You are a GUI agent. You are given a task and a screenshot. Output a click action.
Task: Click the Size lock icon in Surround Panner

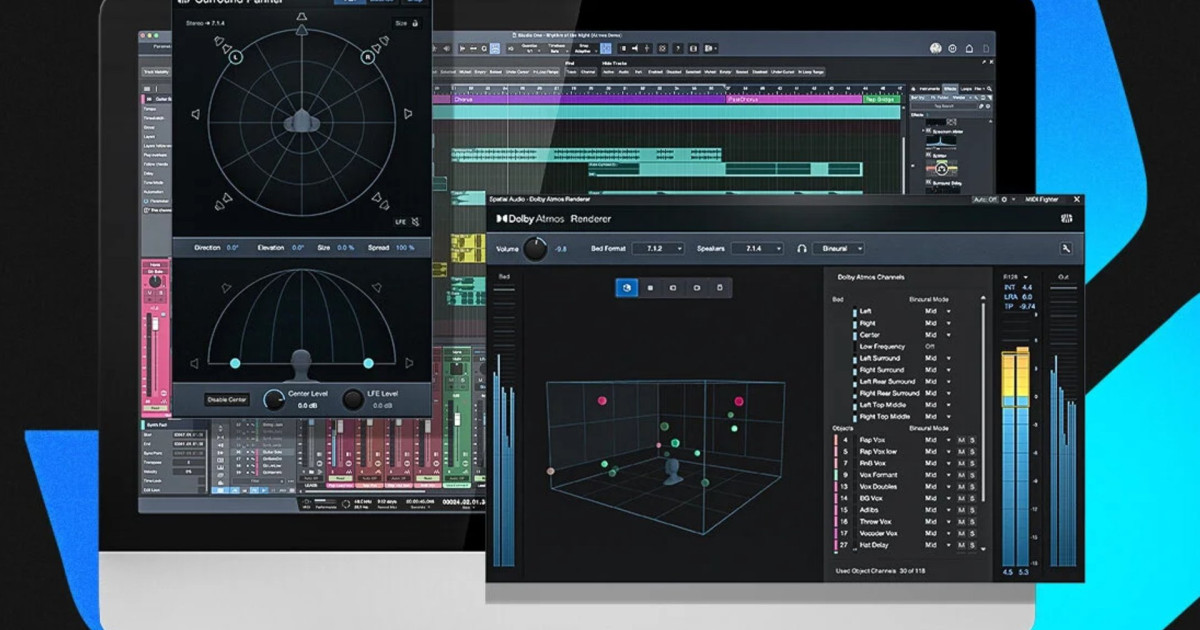point(416,22)
